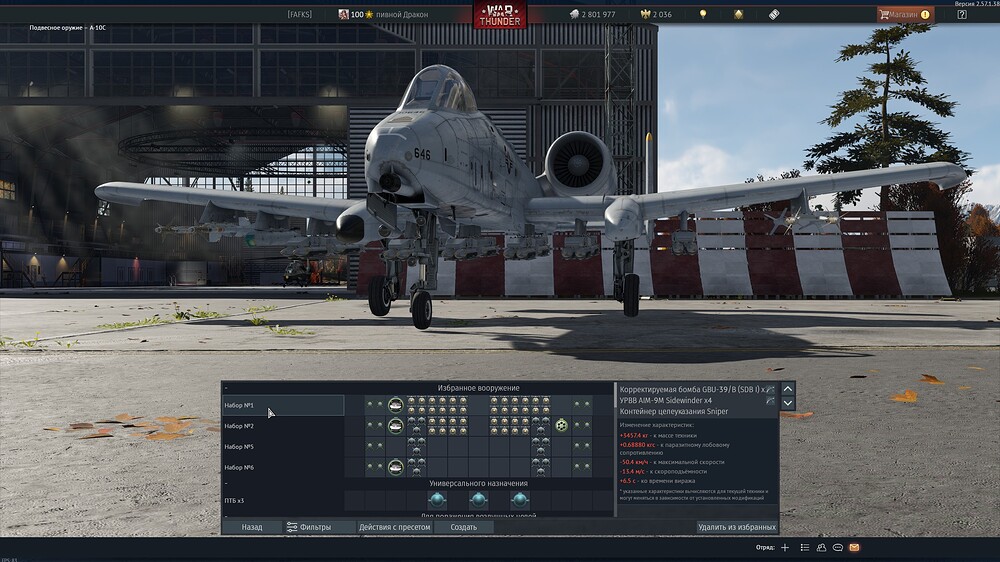The width and height of the screenshot is (1000, 562).
Task: Select preset Набор №5
Action: (283, 447)
